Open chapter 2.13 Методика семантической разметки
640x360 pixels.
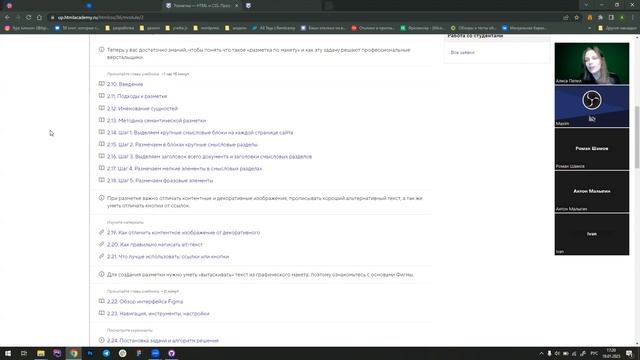coord(156,120)
